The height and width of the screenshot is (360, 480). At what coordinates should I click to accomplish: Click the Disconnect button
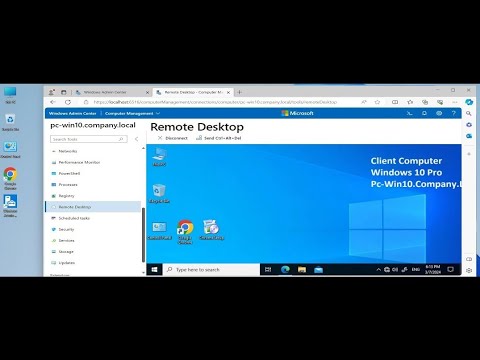(x=173, y=138)
